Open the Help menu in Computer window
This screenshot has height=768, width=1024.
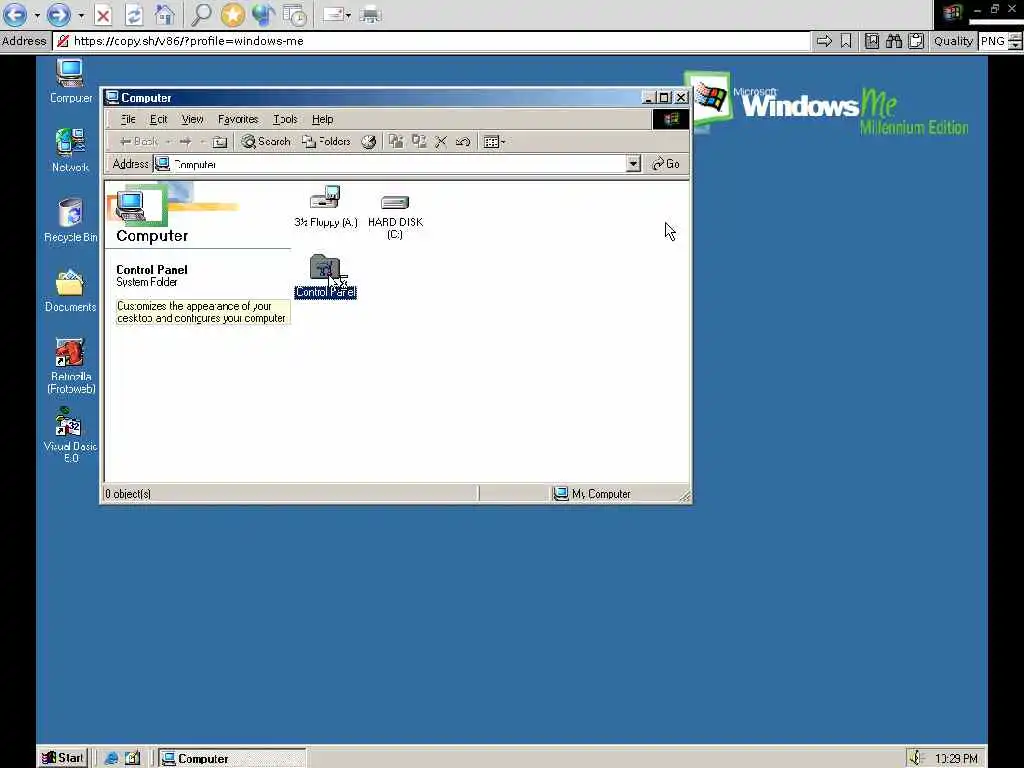[322, 120]
